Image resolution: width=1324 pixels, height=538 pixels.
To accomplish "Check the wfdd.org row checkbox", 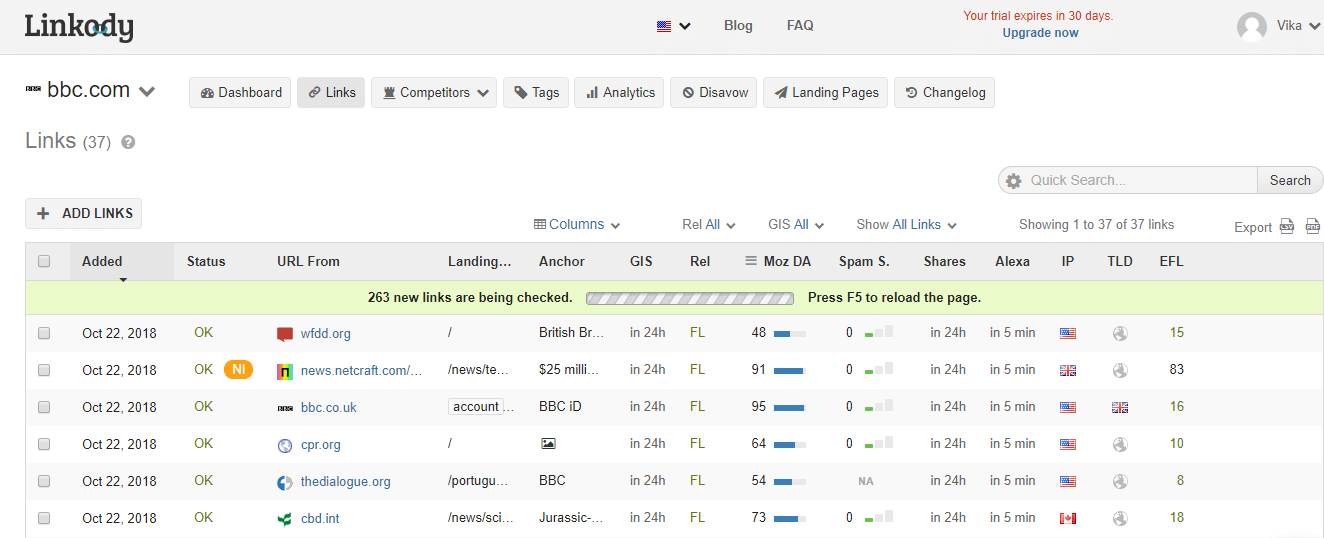I will [44, 333].
